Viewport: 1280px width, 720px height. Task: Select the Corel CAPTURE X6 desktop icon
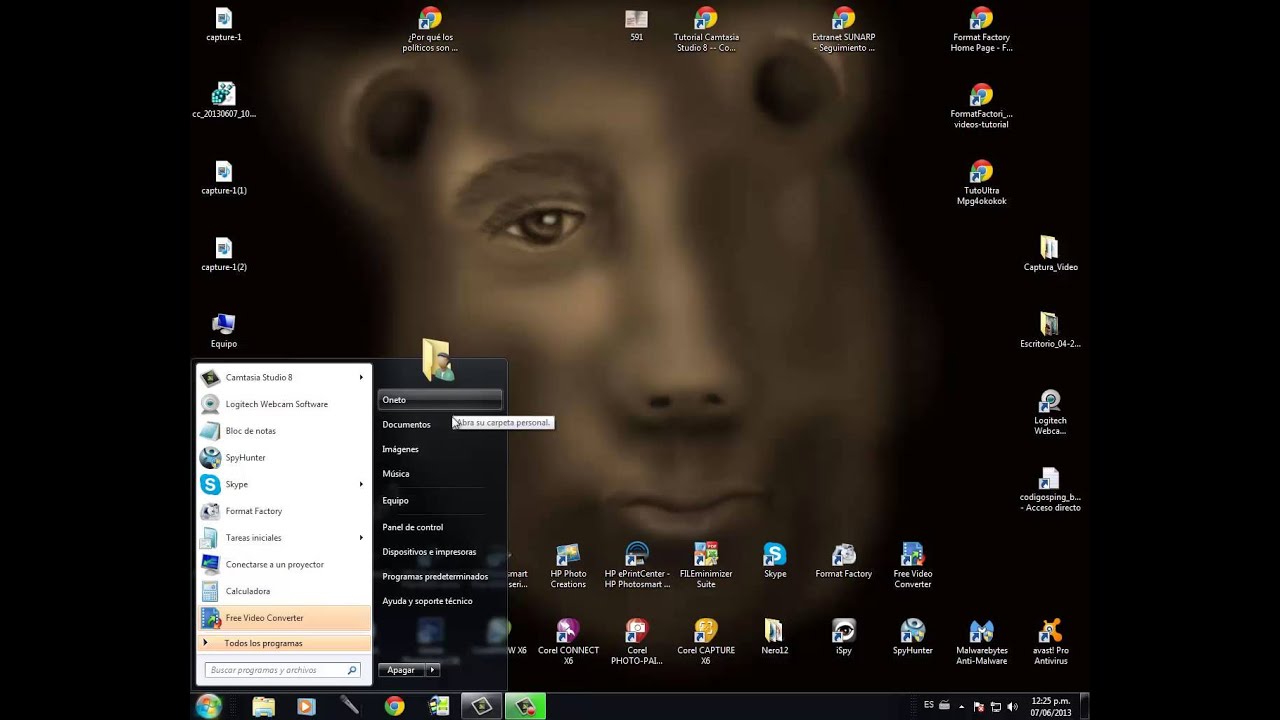click(x=706, y=642)
